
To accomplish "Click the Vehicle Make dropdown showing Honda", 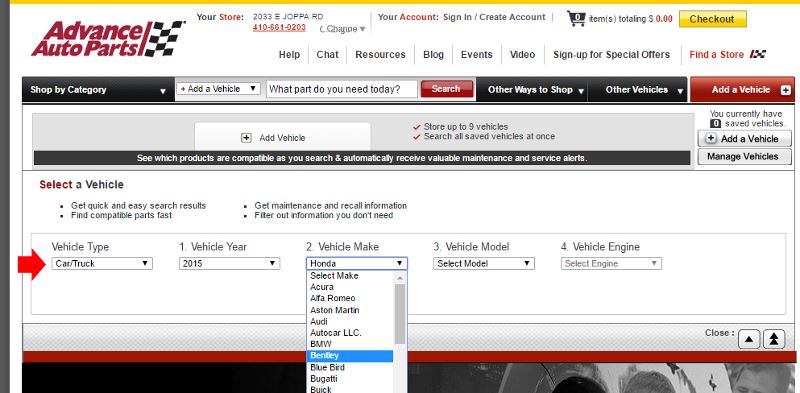I will [x=357, y=263].
